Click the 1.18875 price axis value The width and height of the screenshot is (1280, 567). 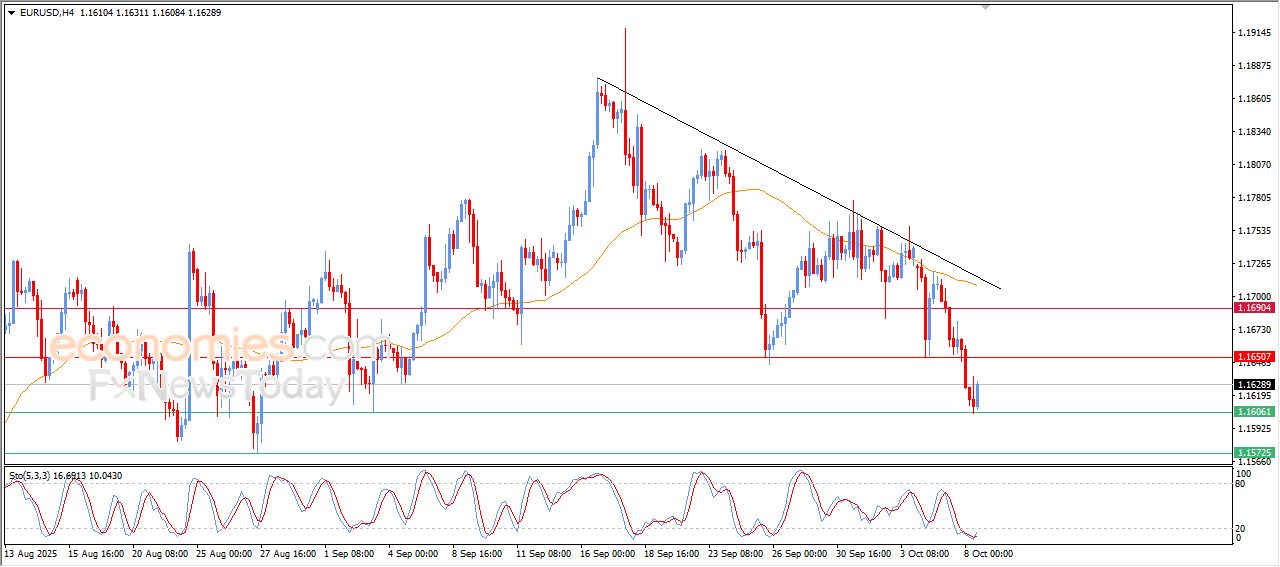click(x=1253, y=66)
